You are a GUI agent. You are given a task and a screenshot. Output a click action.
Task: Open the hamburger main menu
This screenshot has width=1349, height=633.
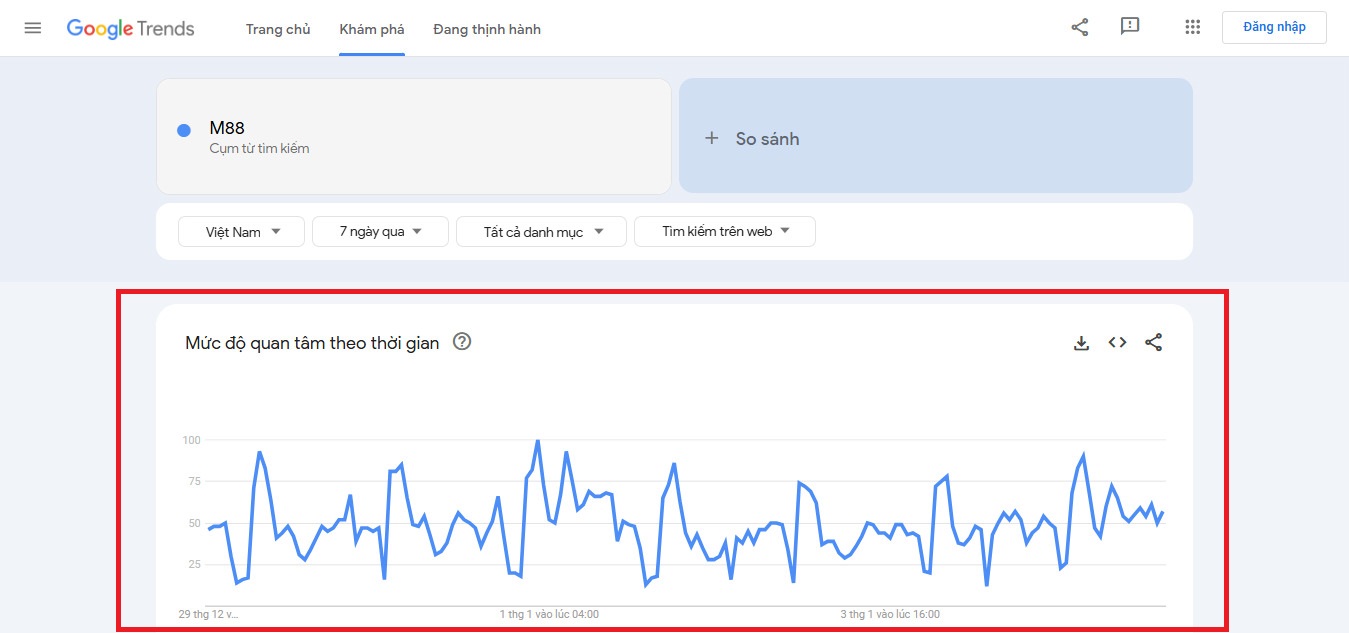33,28
